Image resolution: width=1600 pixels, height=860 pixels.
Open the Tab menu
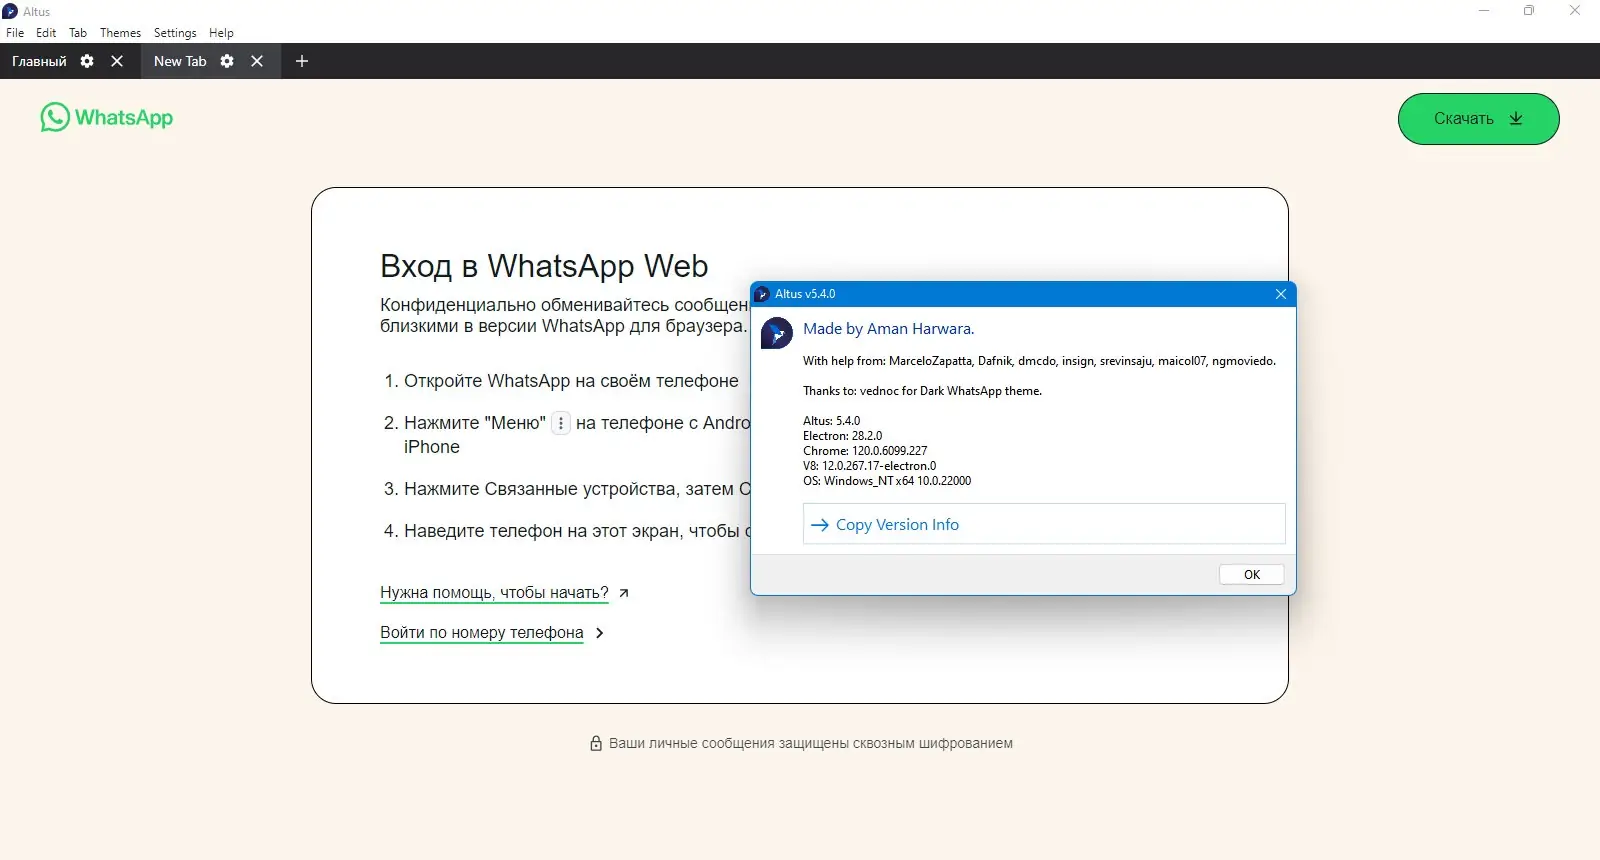coord(78,33)
